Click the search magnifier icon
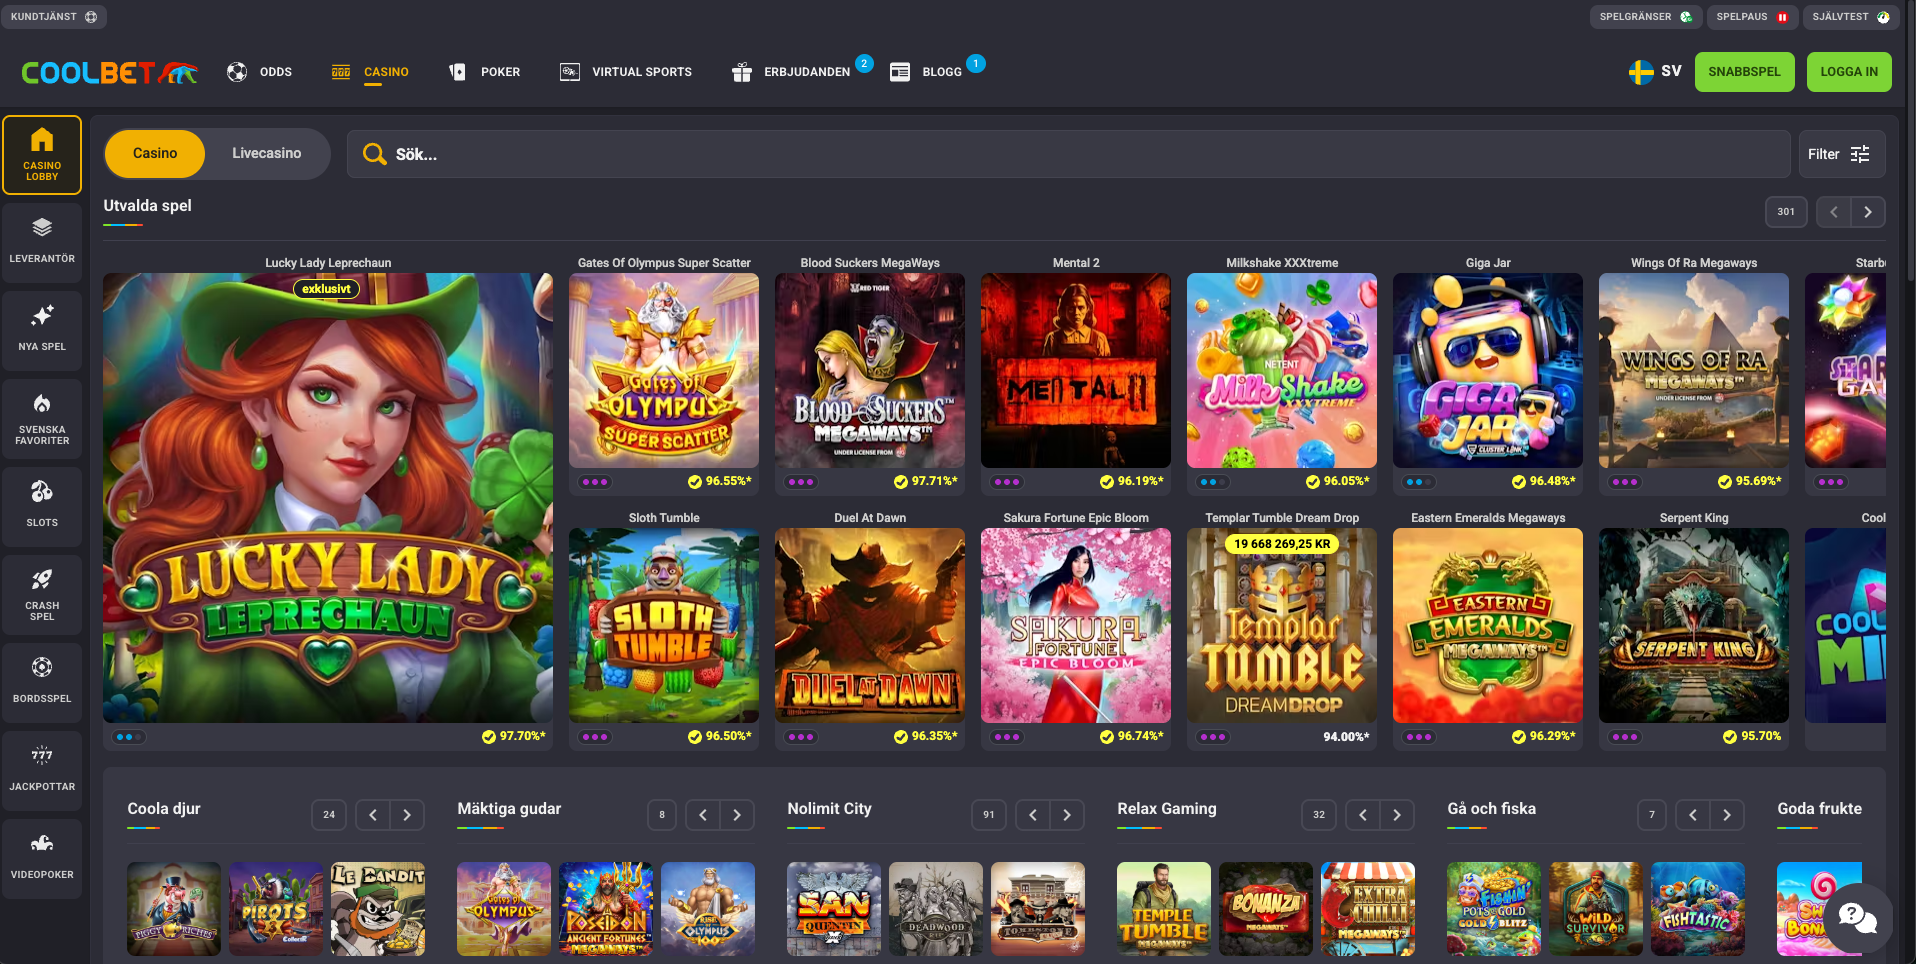1916x964 pixels. [374, 154]
